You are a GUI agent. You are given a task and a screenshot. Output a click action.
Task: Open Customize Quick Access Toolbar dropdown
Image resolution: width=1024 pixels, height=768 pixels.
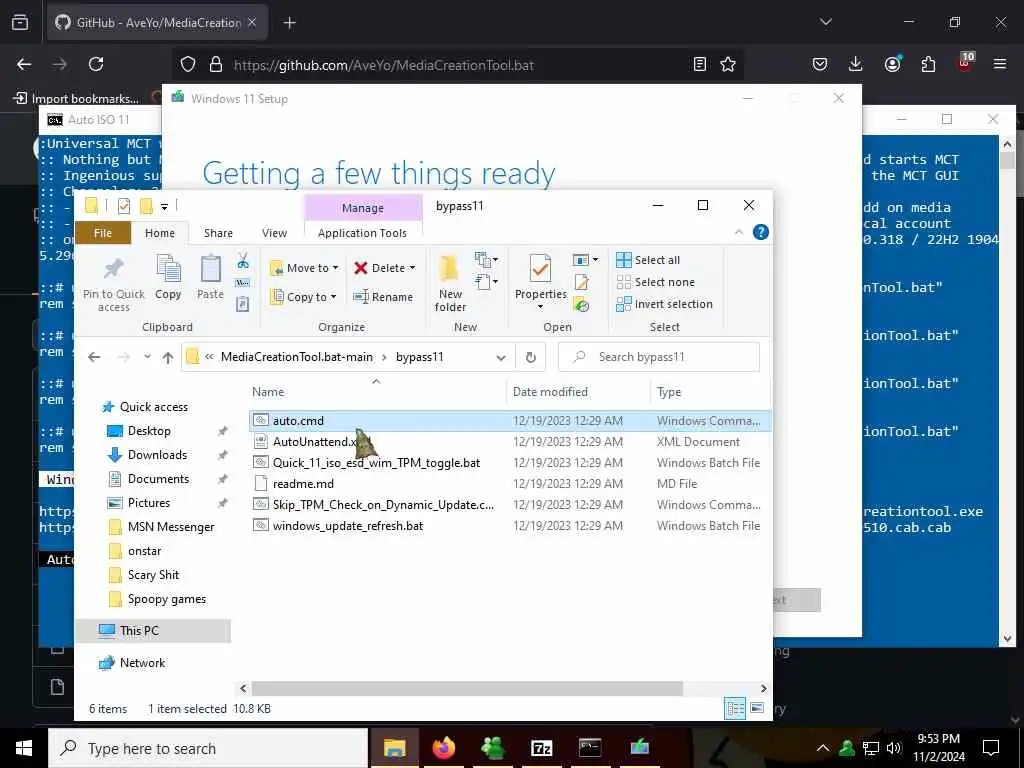[x=165, y=207]
